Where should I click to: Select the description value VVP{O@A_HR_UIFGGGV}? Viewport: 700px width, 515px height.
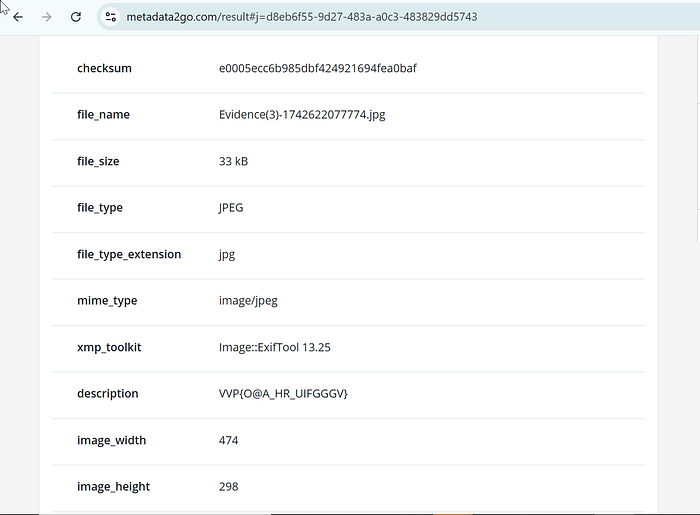[283, 394]
